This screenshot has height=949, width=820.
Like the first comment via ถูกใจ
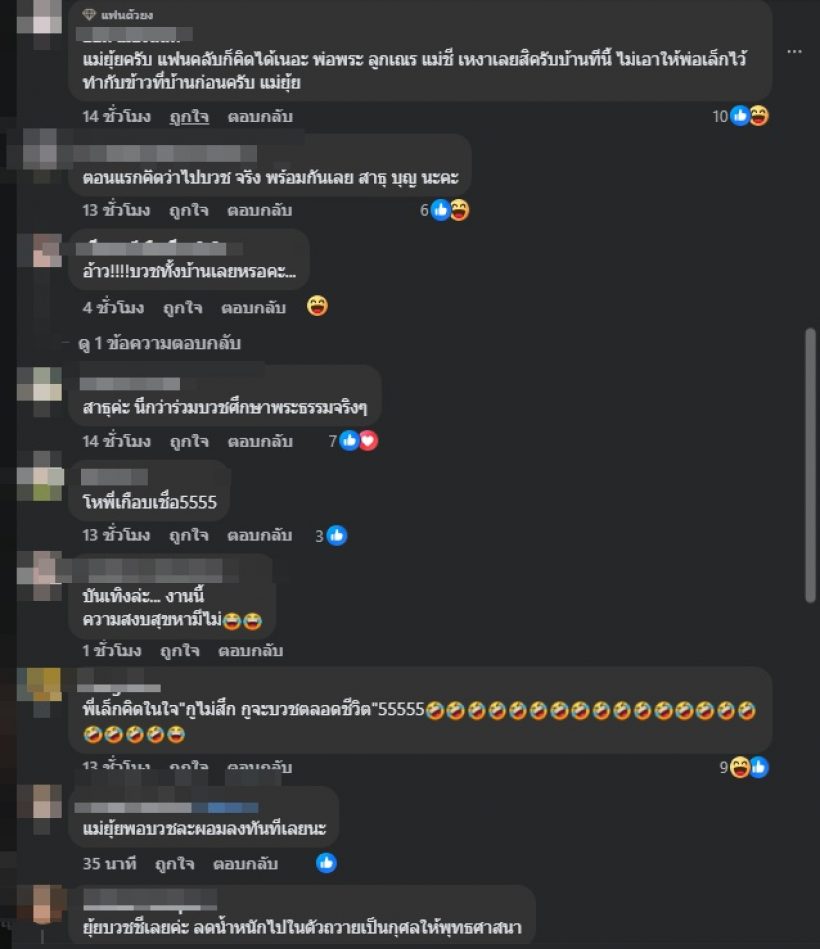pyautogui.click(x=189, y=116)
